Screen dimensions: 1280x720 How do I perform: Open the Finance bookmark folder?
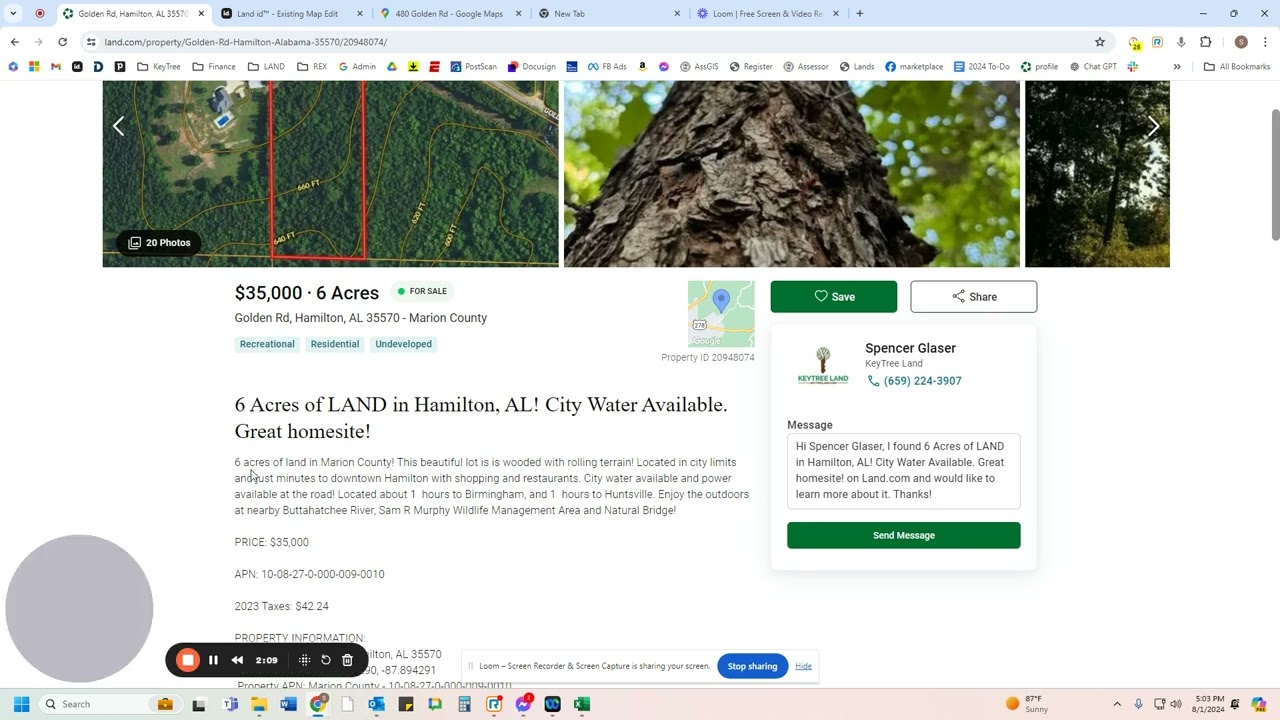coord(214,67)
